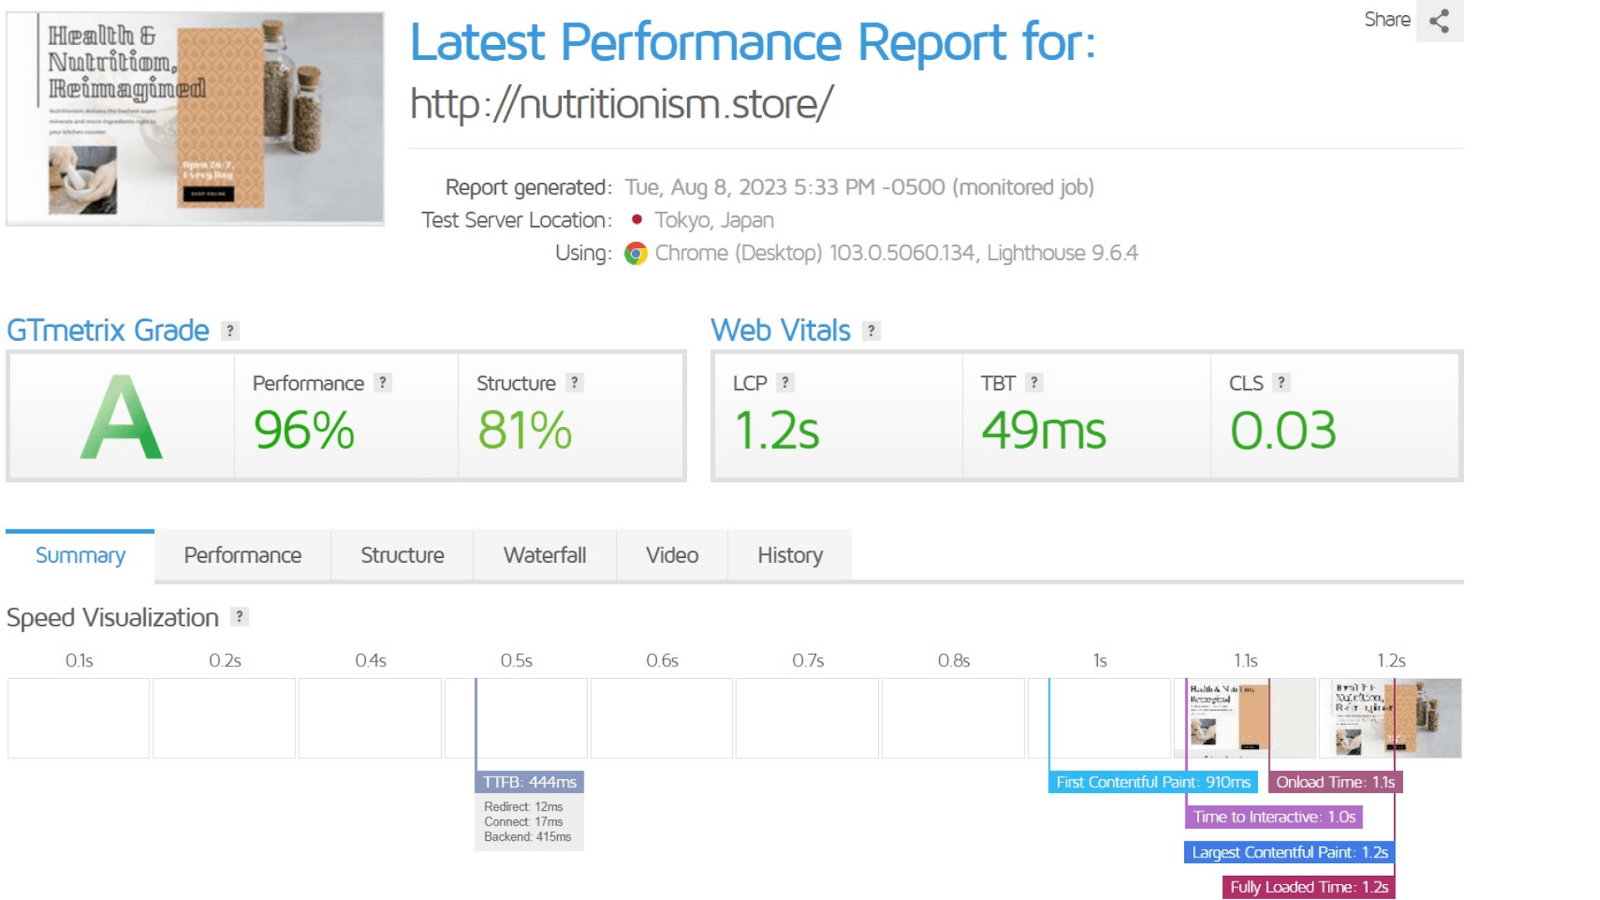Click the Share icon button
Viewport: 1600px width, 900px height.
click(x=1439, y=20)
